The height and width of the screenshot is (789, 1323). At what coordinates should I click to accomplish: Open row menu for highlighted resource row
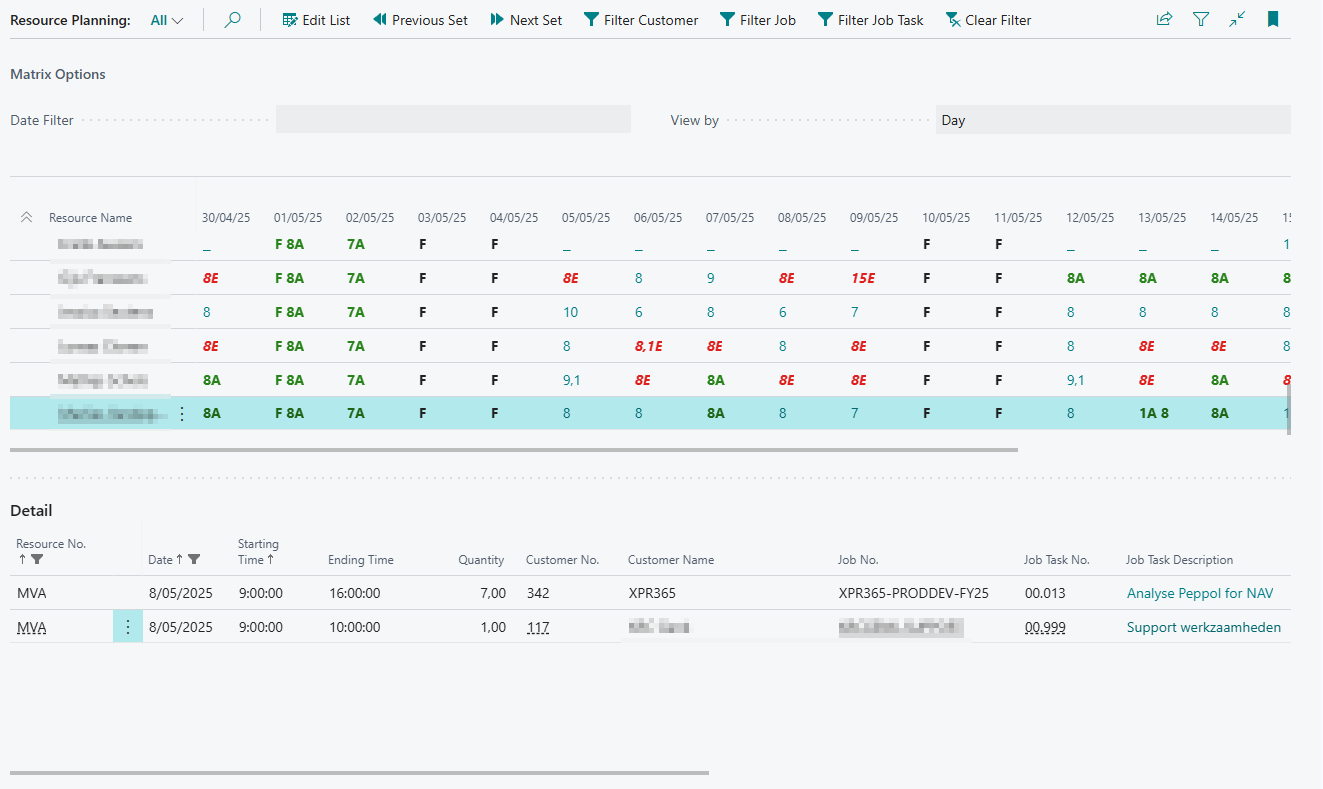(181, 414)
